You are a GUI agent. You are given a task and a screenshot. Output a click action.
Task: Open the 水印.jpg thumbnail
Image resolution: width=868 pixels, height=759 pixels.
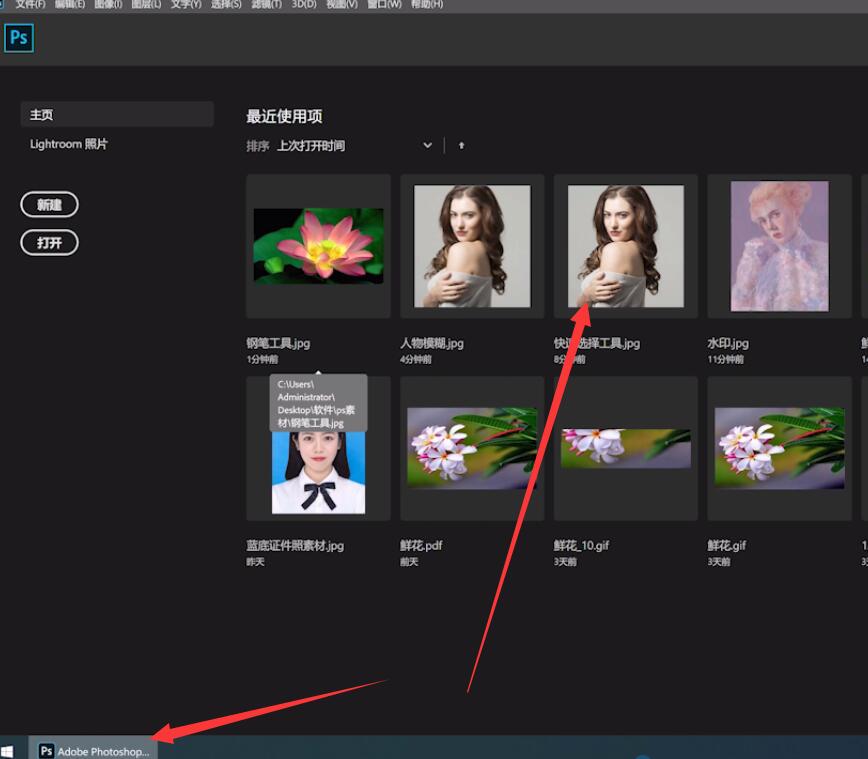(779, 246)
